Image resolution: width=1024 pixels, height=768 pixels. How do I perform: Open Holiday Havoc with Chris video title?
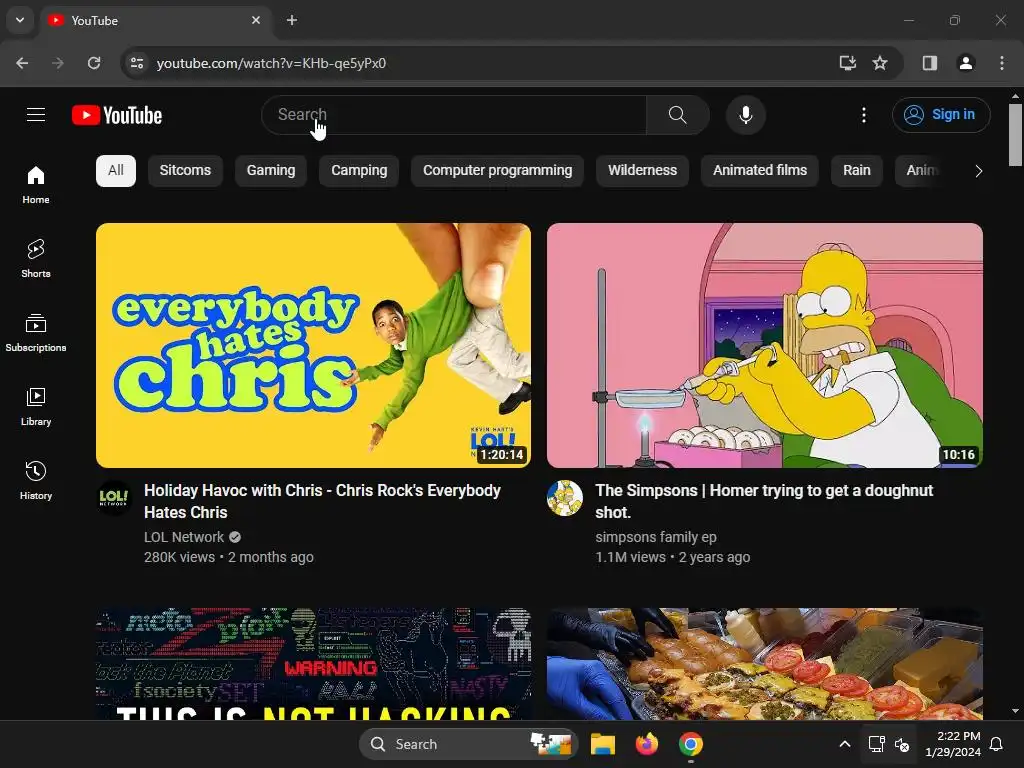[x=322, y=502]
